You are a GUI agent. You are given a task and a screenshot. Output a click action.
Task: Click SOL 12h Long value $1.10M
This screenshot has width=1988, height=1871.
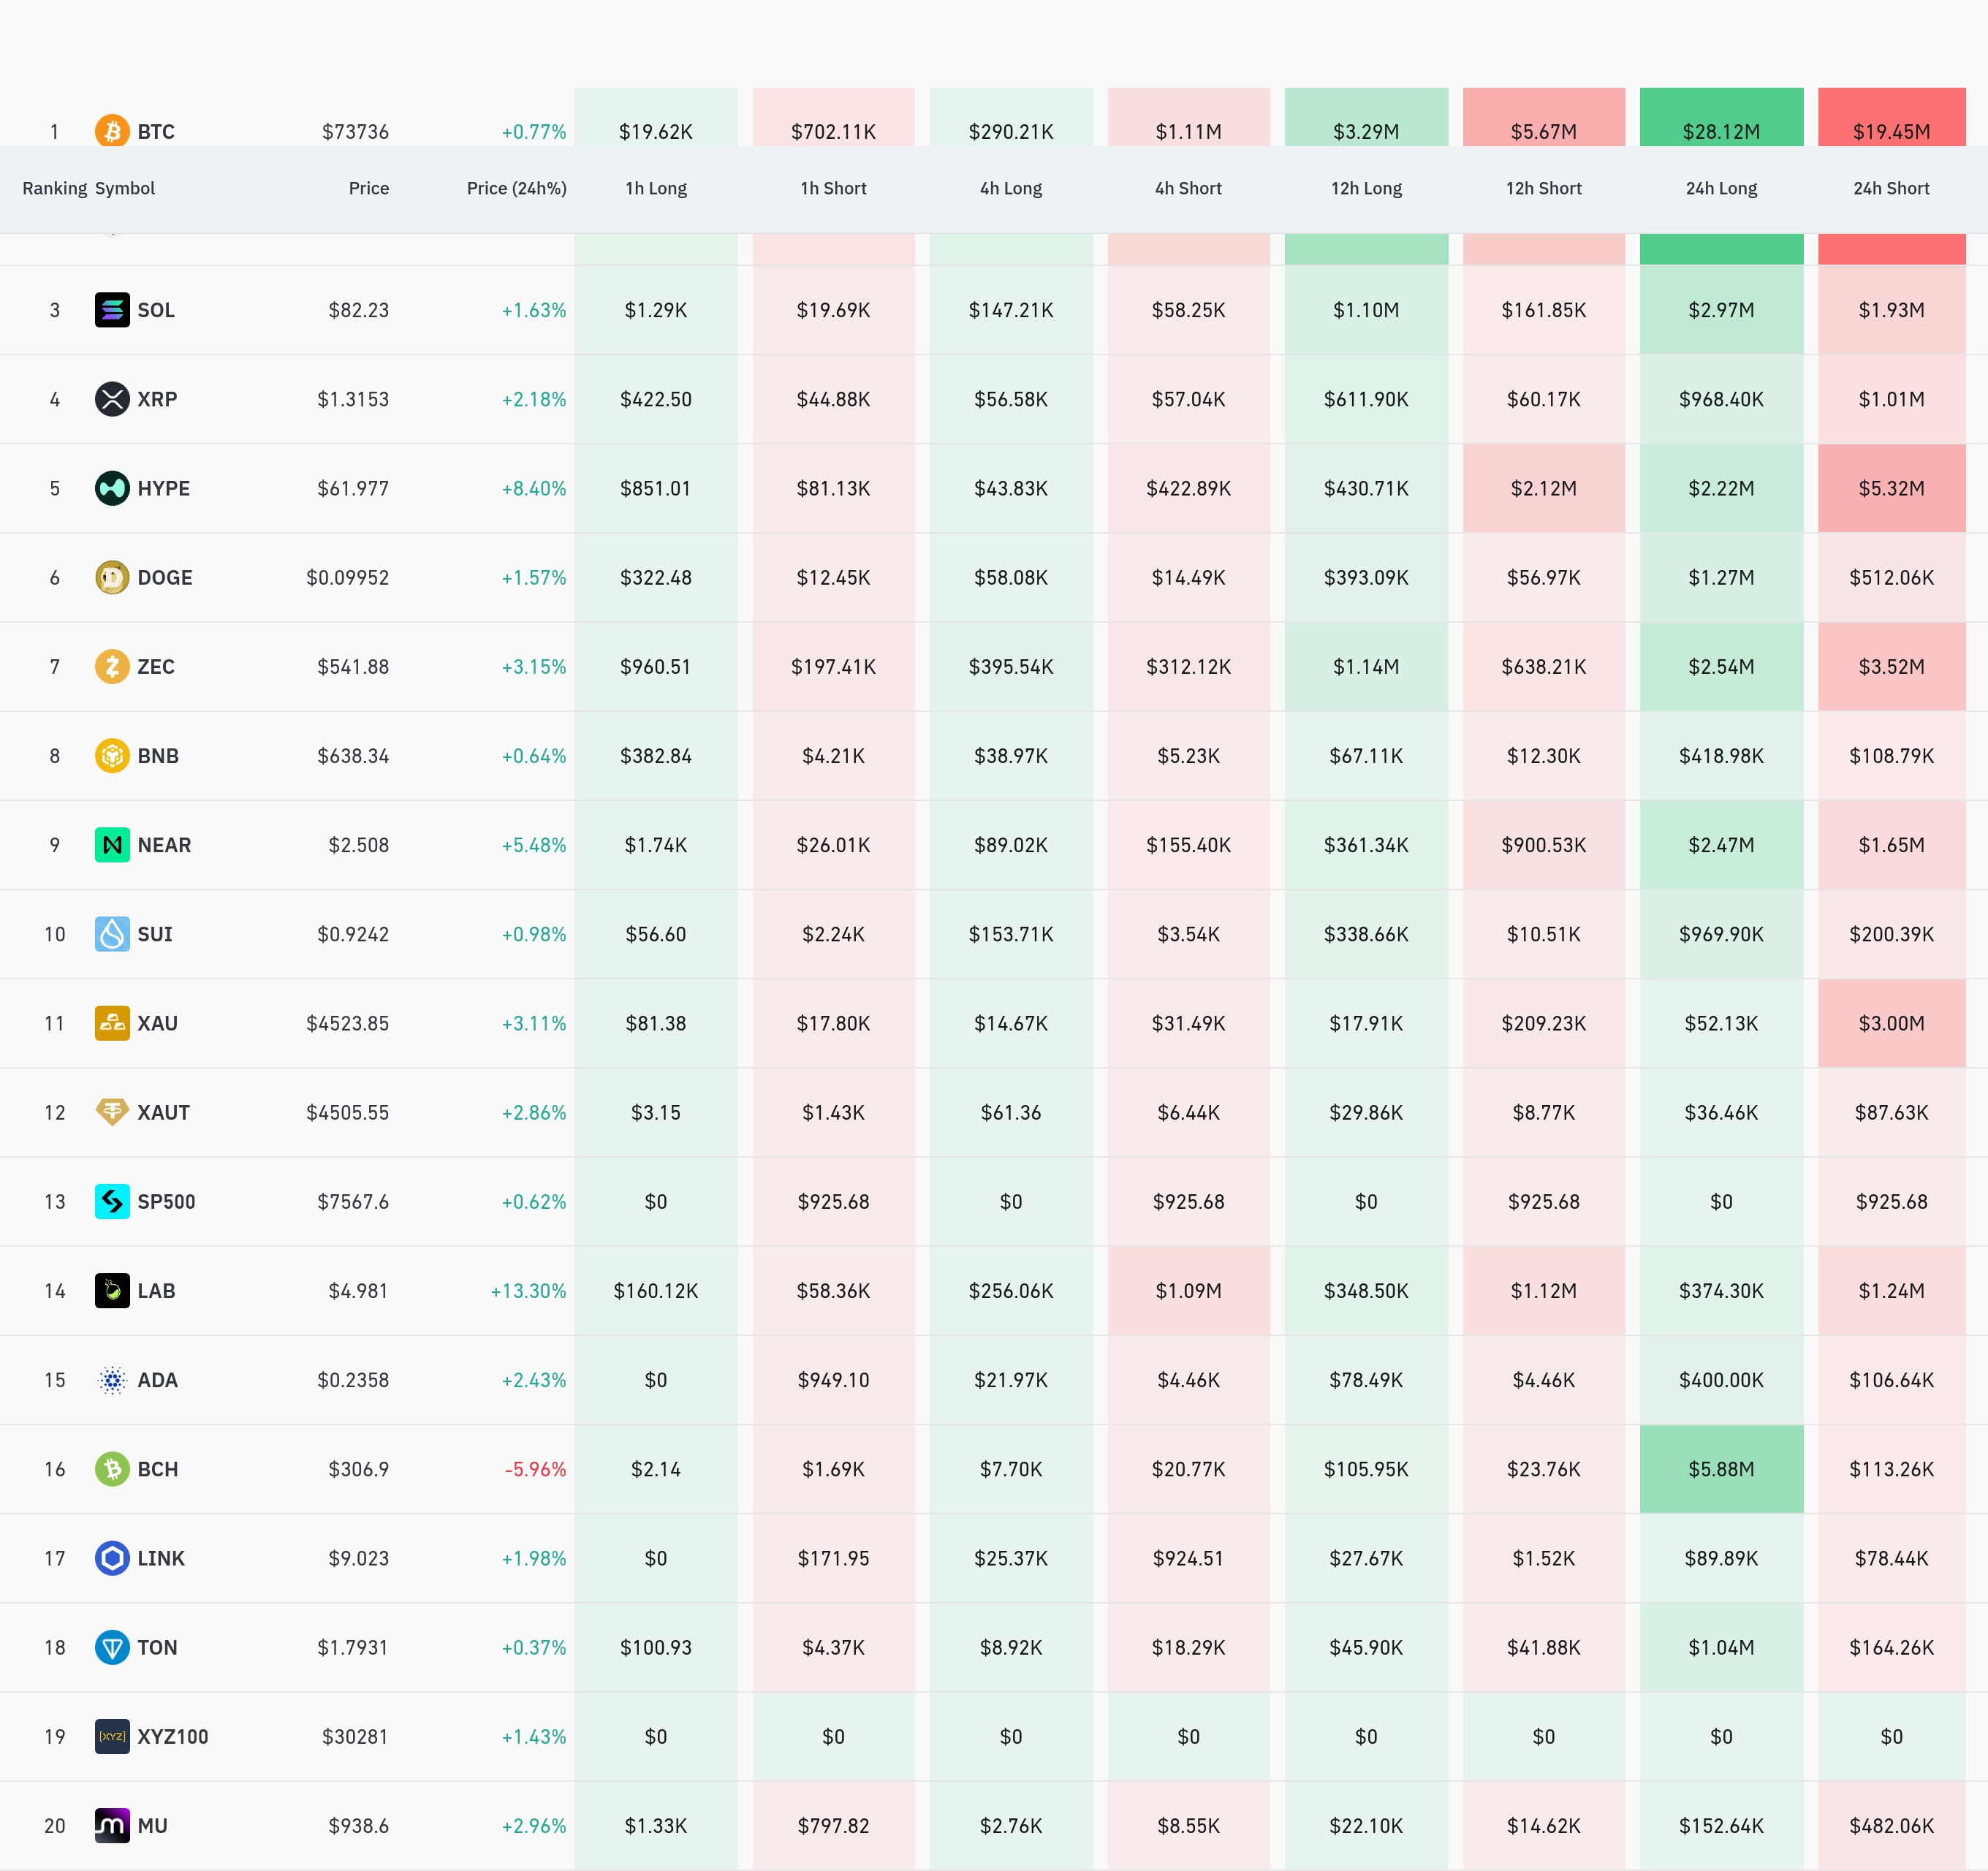point(1366,310)
